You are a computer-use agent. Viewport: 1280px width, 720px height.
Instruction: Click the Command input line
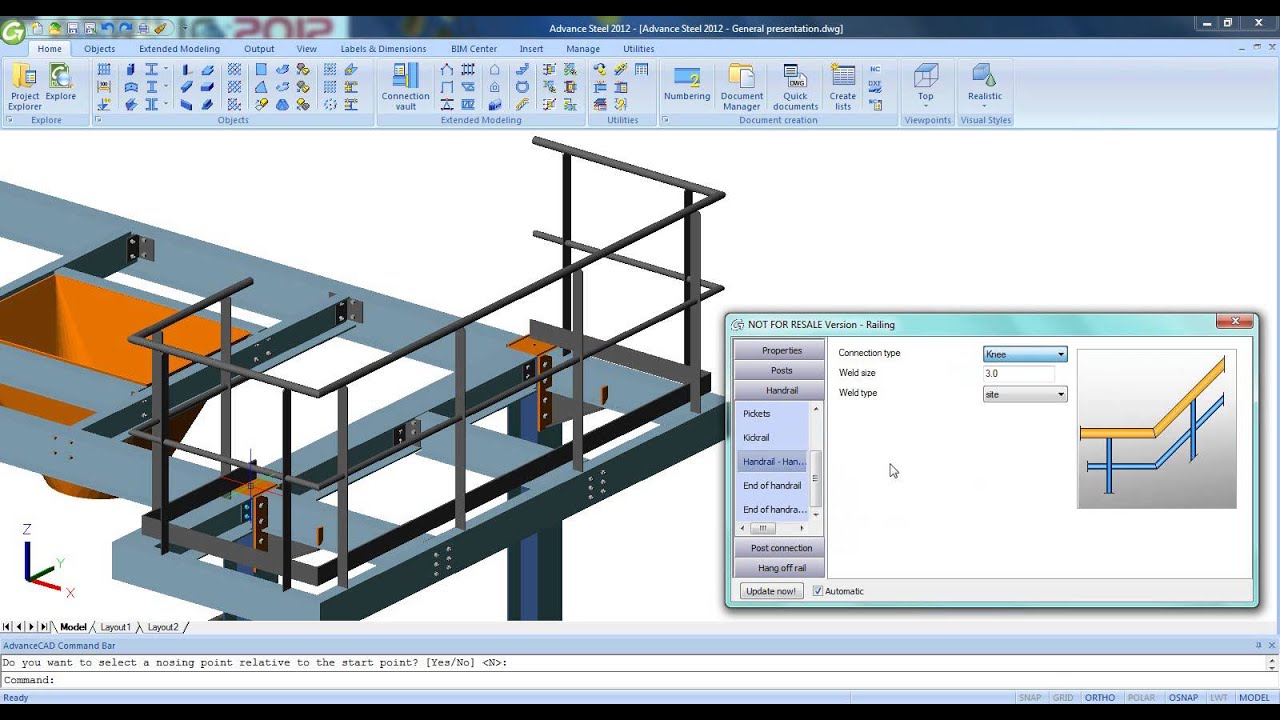pyautogui.click(x=630, y=680)
